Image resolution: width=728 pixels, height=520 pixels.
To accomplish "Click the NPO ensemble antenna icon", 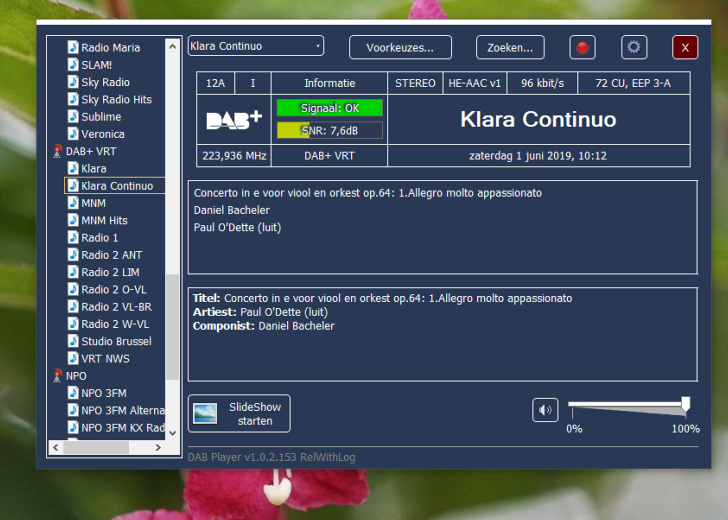I will click(58, 376).
